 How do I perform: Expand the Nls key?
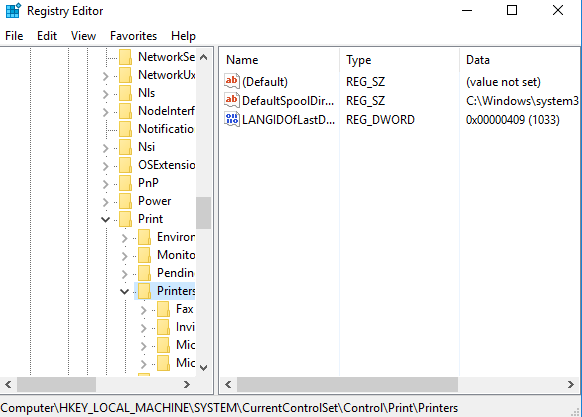(x=106, y=94)
